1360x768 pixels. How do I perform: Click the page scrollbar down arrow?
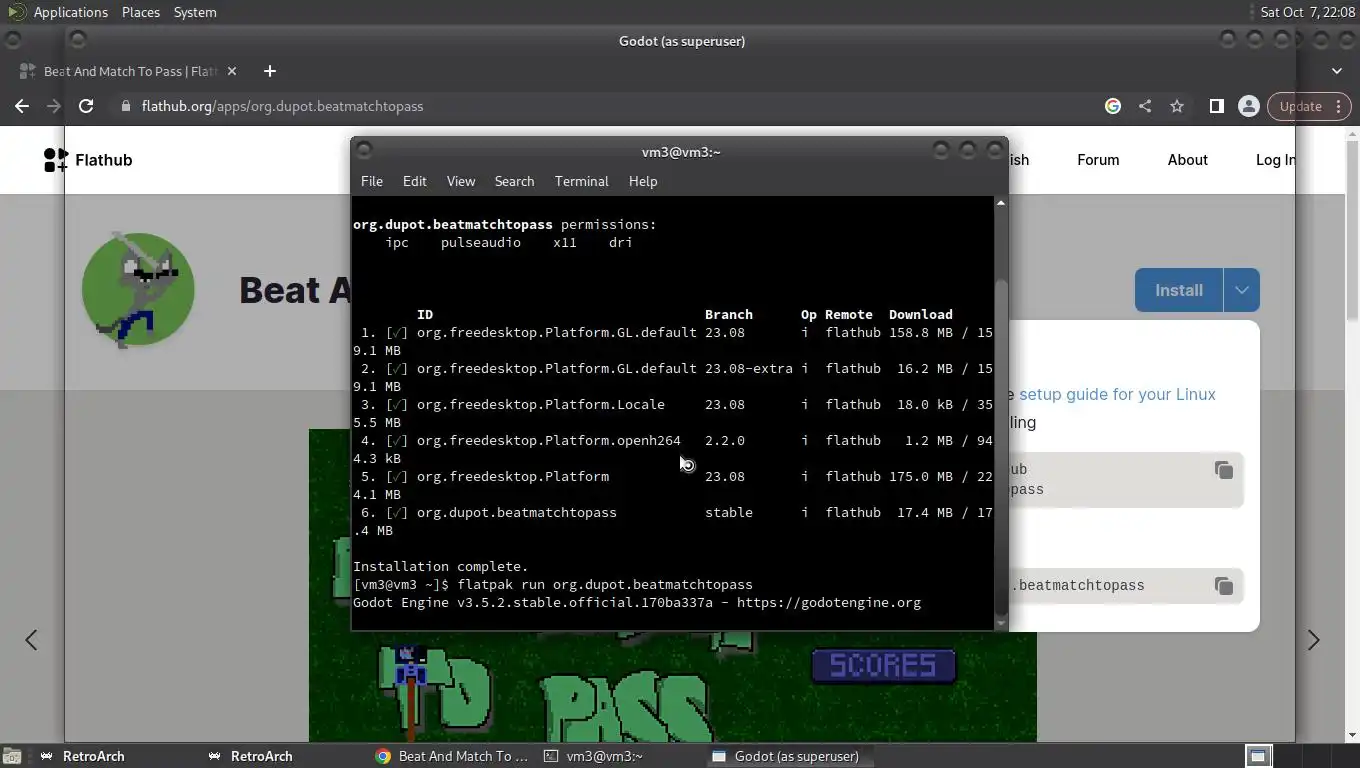pos(1352,736)
